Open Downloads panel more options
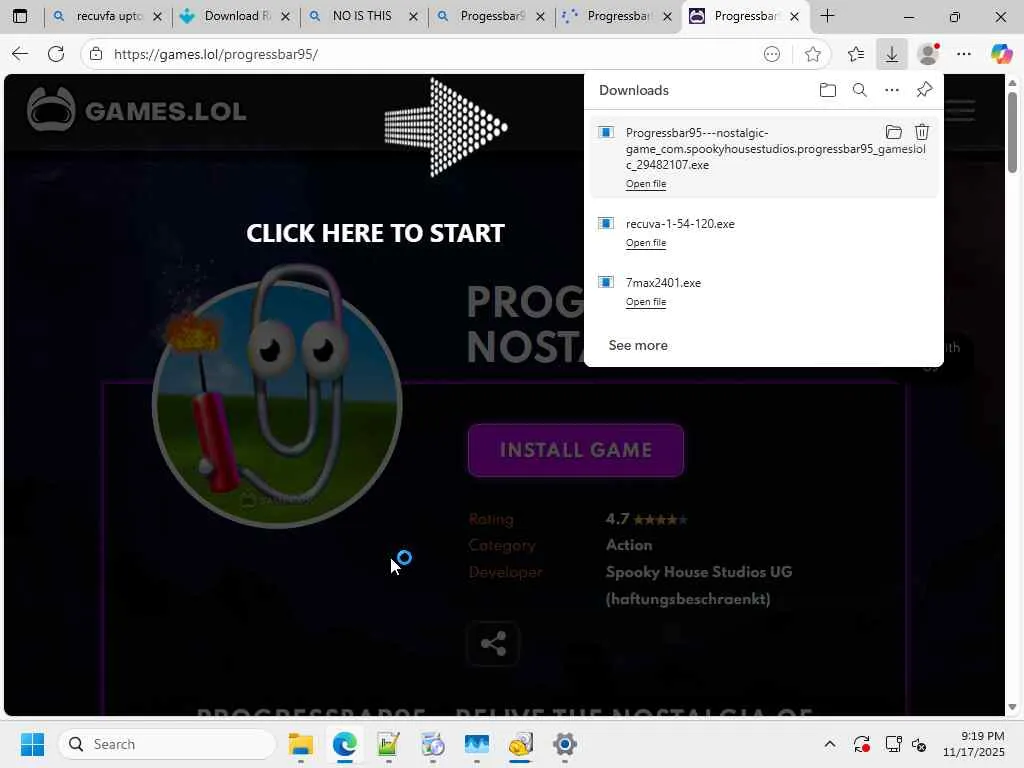 tap(891, 90)
